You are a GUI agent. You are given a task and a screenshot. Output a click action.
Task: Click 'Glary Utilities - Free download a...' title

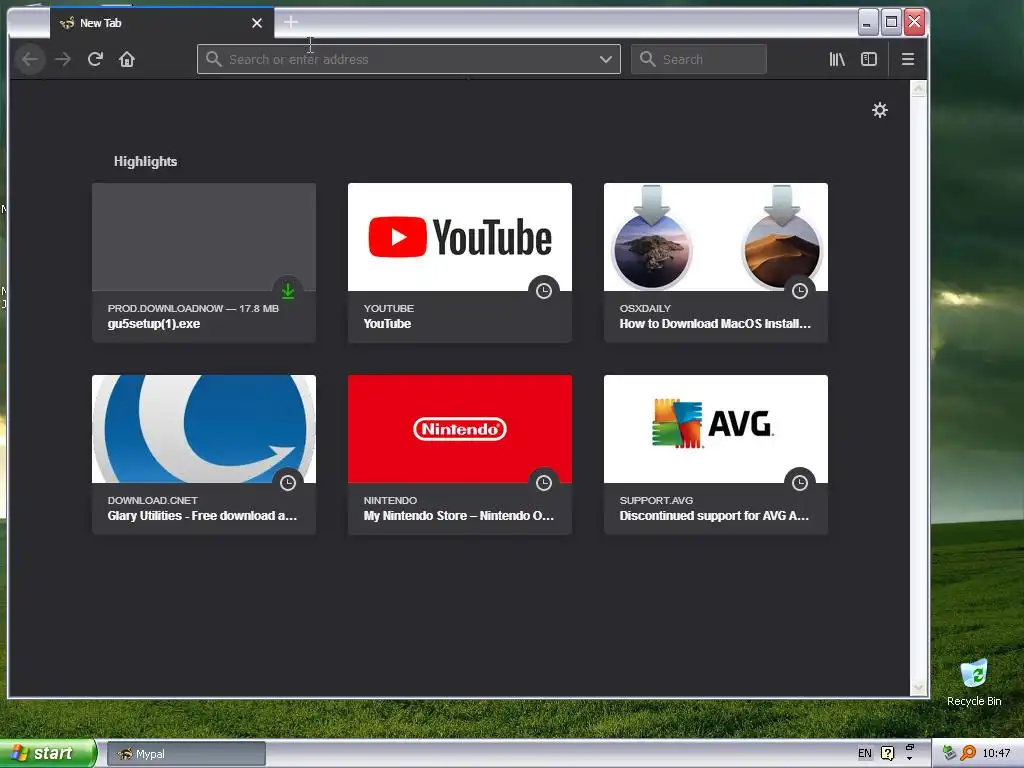202,516
